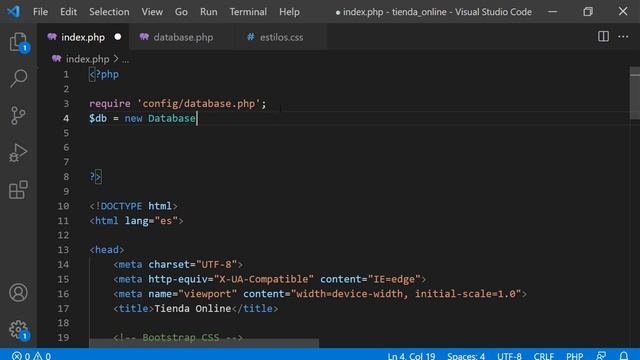Open the Run menu

tap(209, 12)
